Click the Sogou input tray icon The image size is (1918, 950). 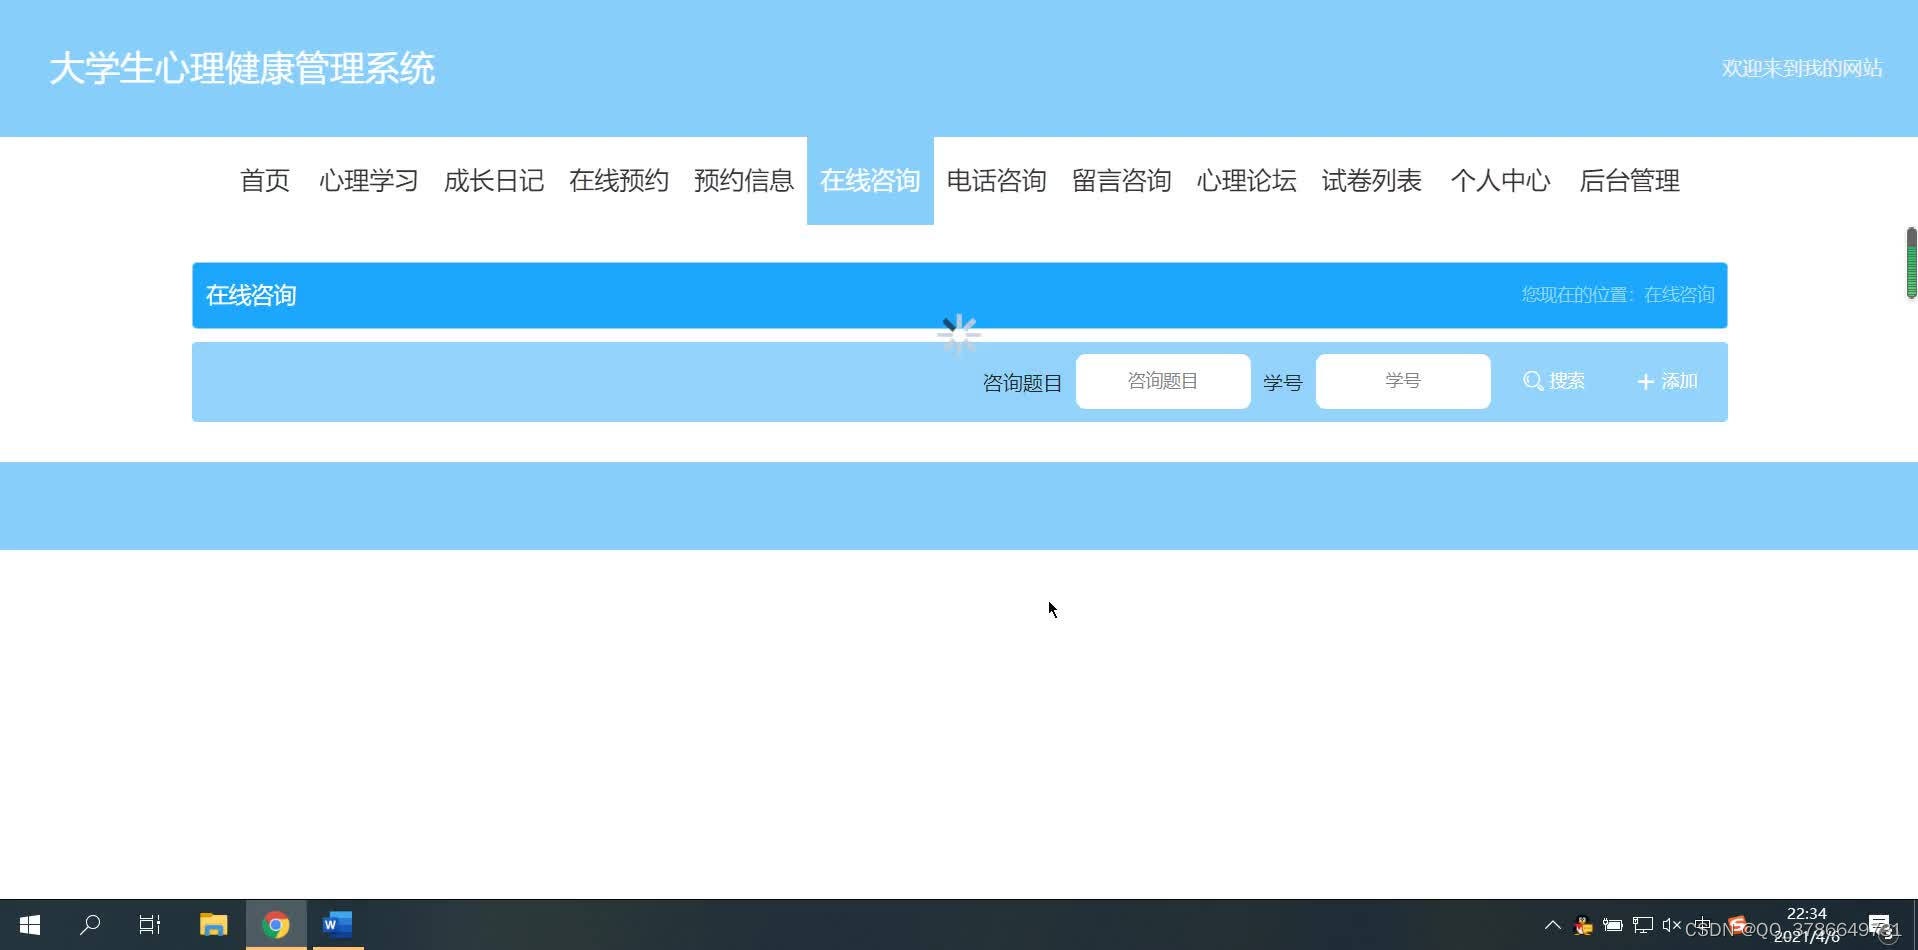tap(1735, 925)
